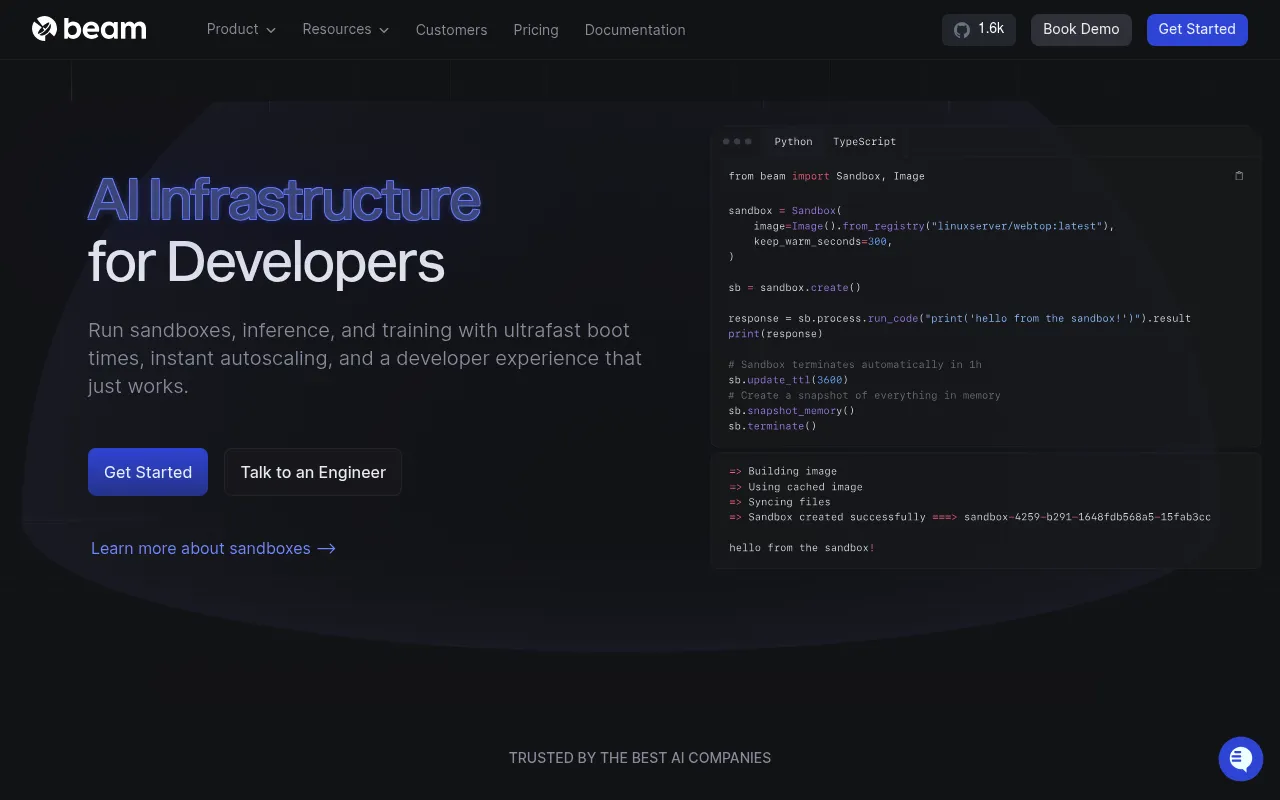Click the 'sb = sandbox.create()' code line
Viewport: 1280px width, 800px height.
point(795,288)
